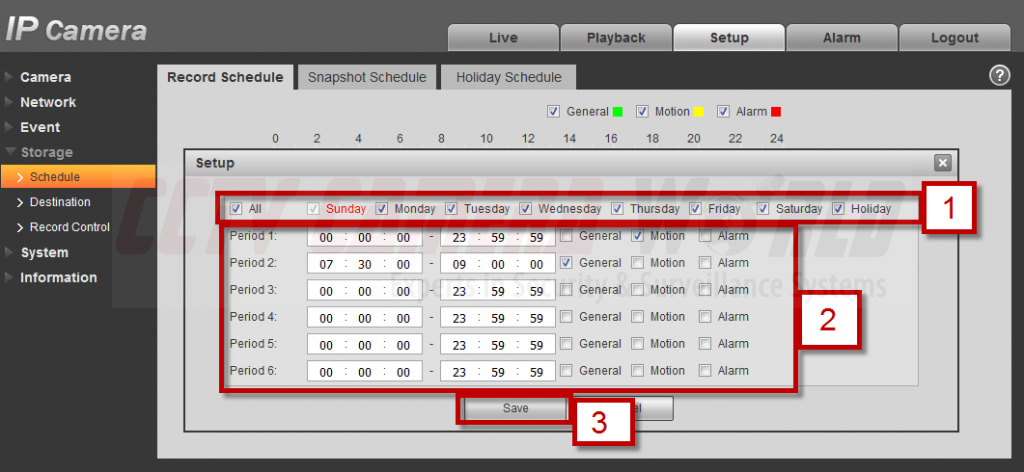Open the Live view tab
This screenshot has width=1024, height=472.
point(503,38)
